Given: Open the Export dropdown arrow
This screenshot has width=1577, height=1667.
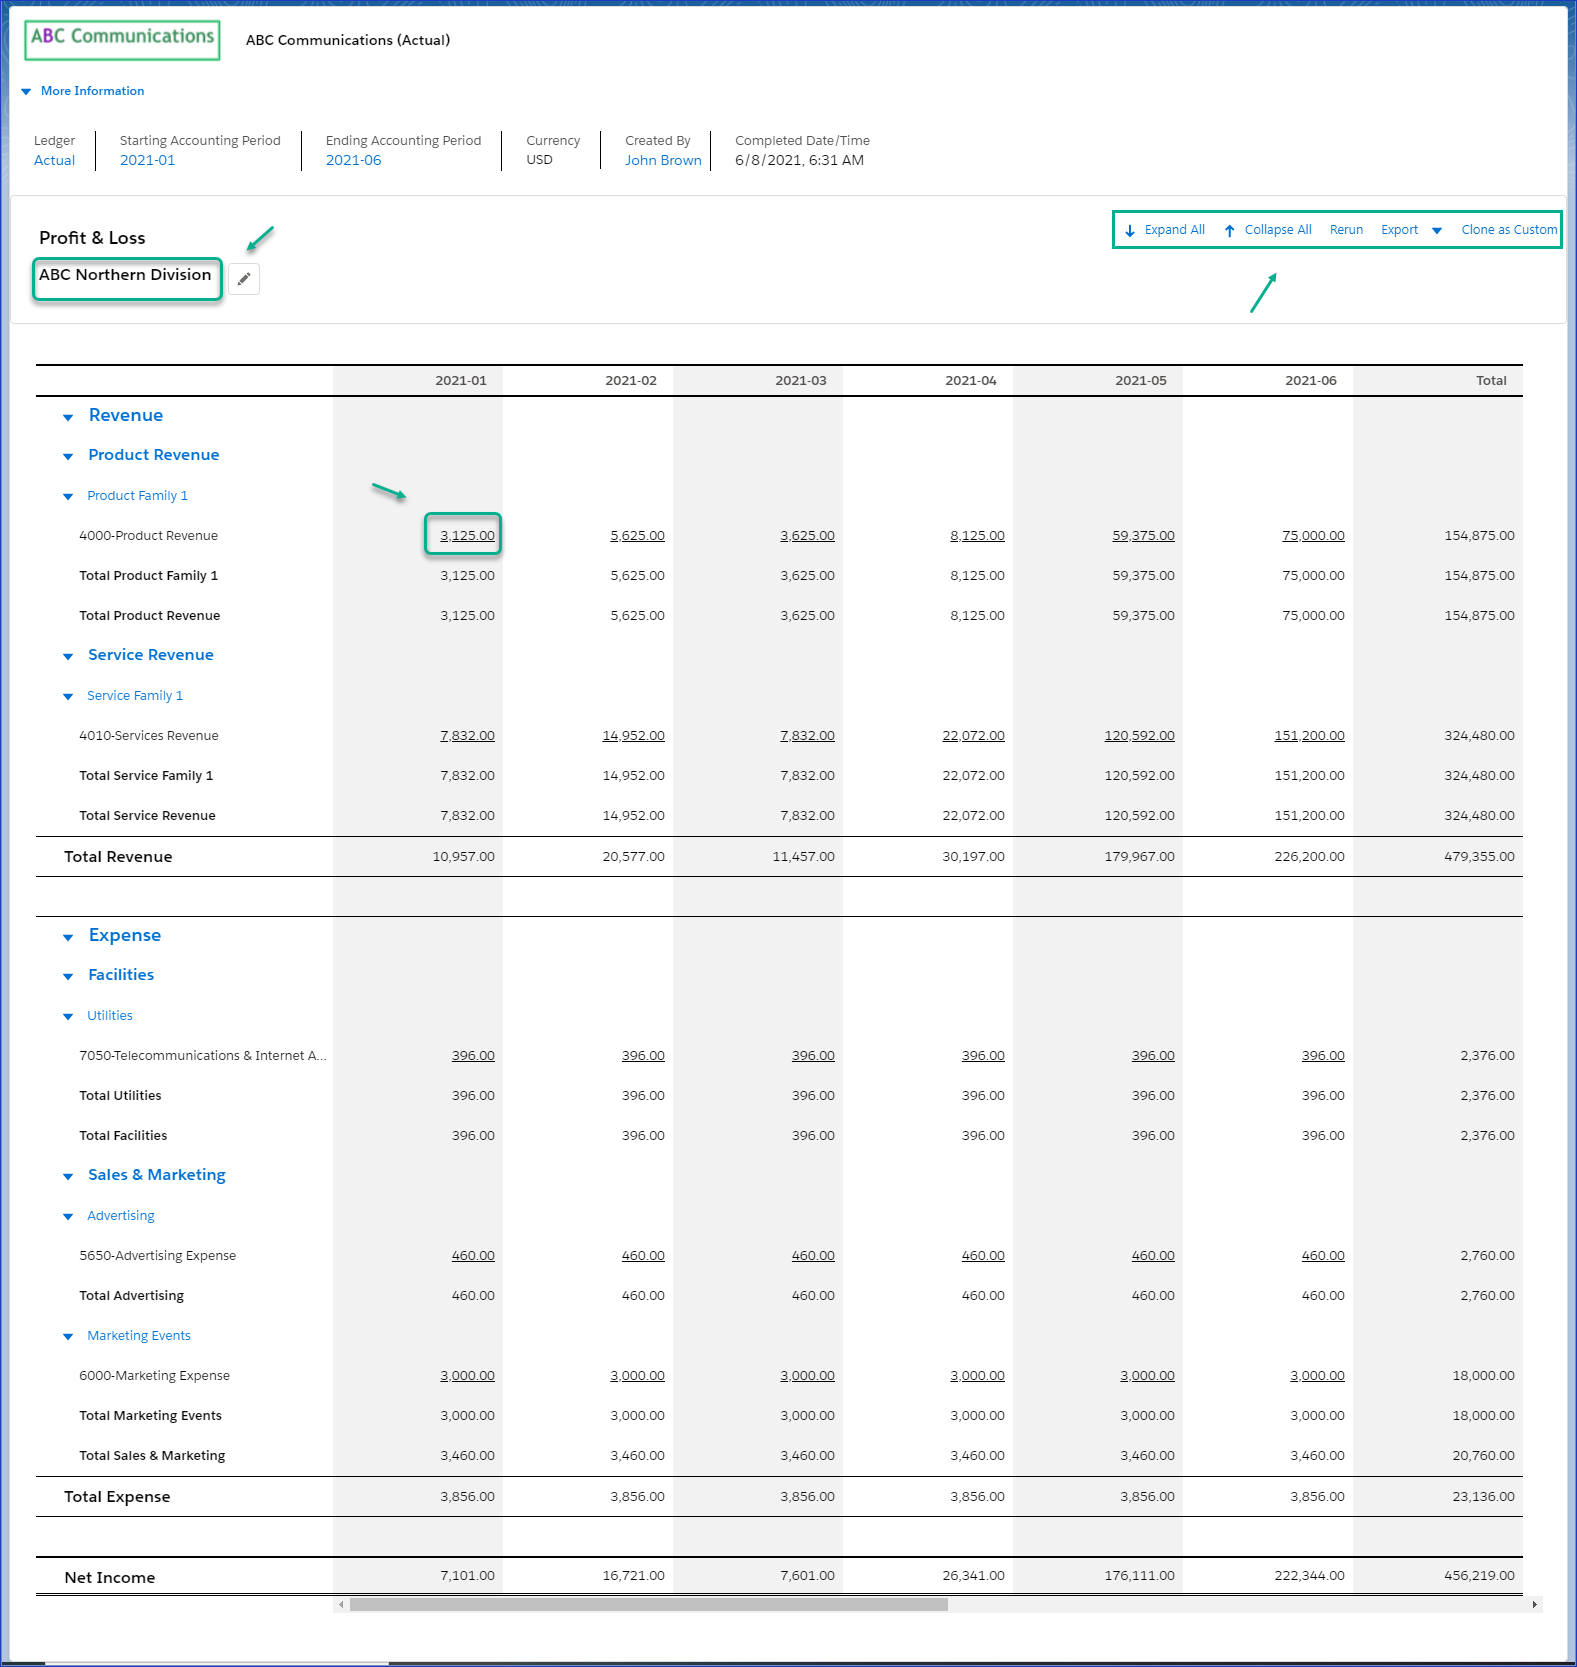Looking at the screenshot, I should (1437, 231).
